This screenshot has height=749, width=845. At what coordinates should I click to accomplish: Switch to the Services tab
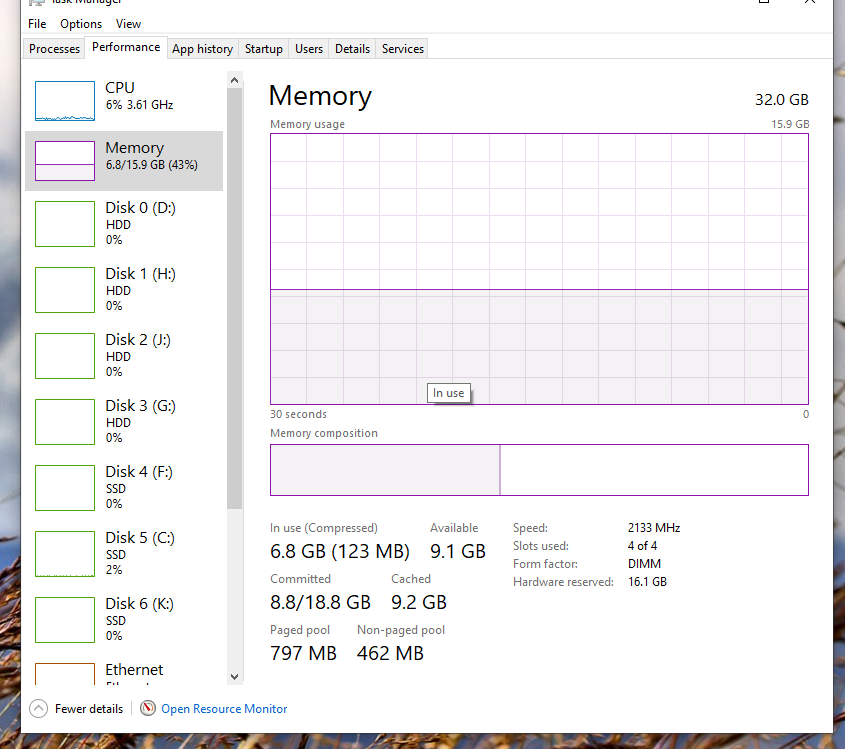(x=403, y=48)
